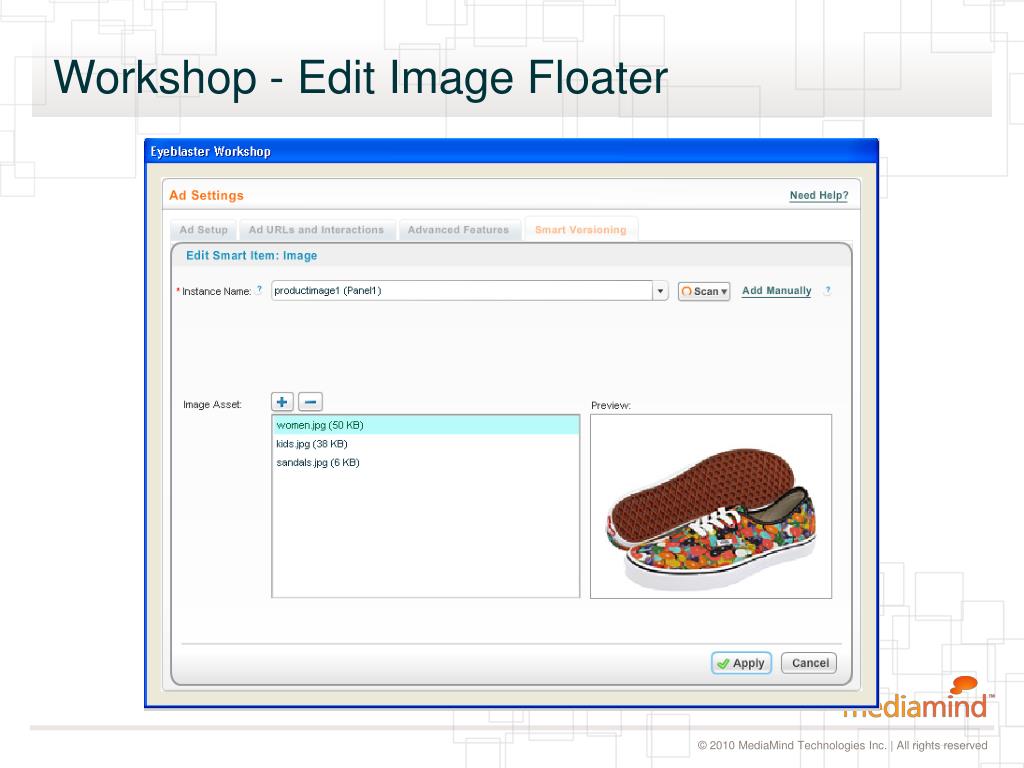
Task: Click the plus icon to add image asset
Action: tap(282, 402)
